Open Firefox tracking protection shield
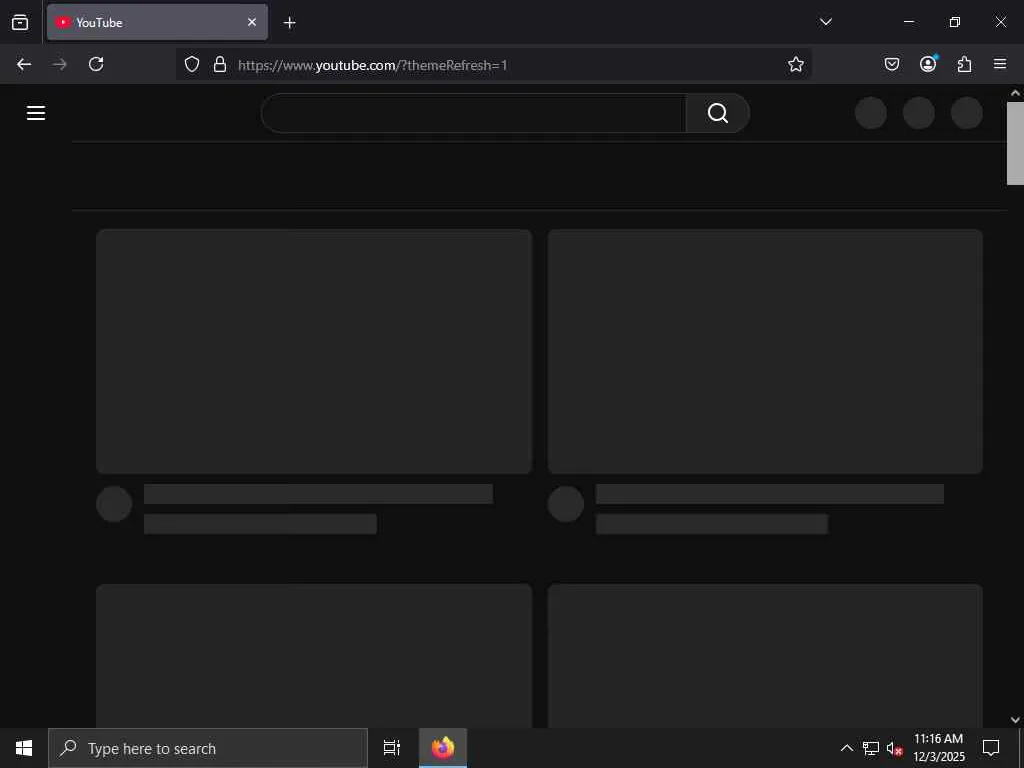The width and height of the screenshot is (1024, 768). 191,64
